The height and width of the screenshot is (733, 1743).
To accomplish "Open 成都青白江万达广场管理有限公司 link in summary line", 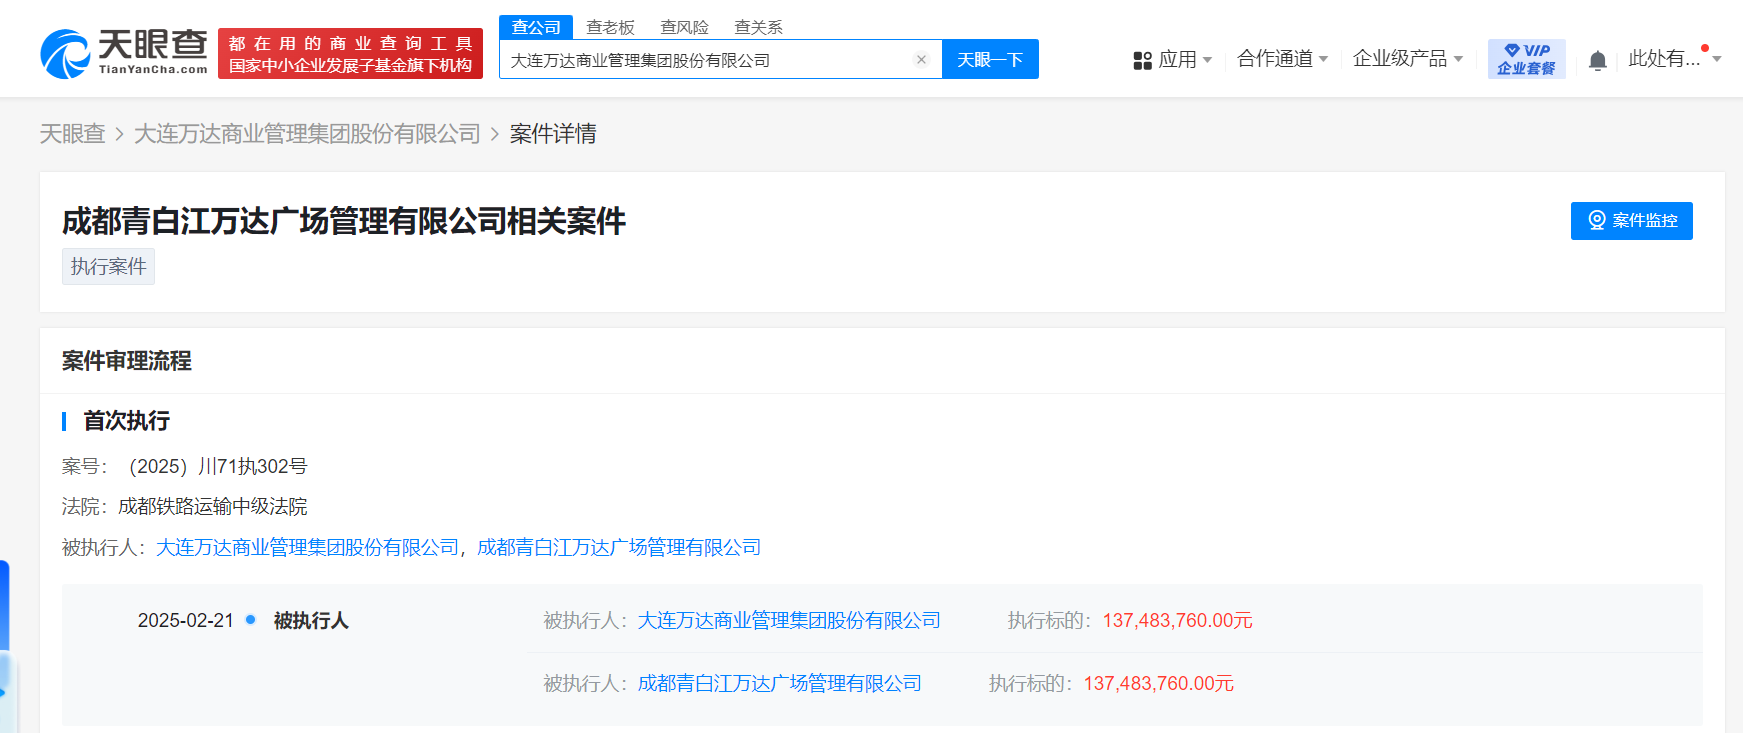I will click(619, 548).
